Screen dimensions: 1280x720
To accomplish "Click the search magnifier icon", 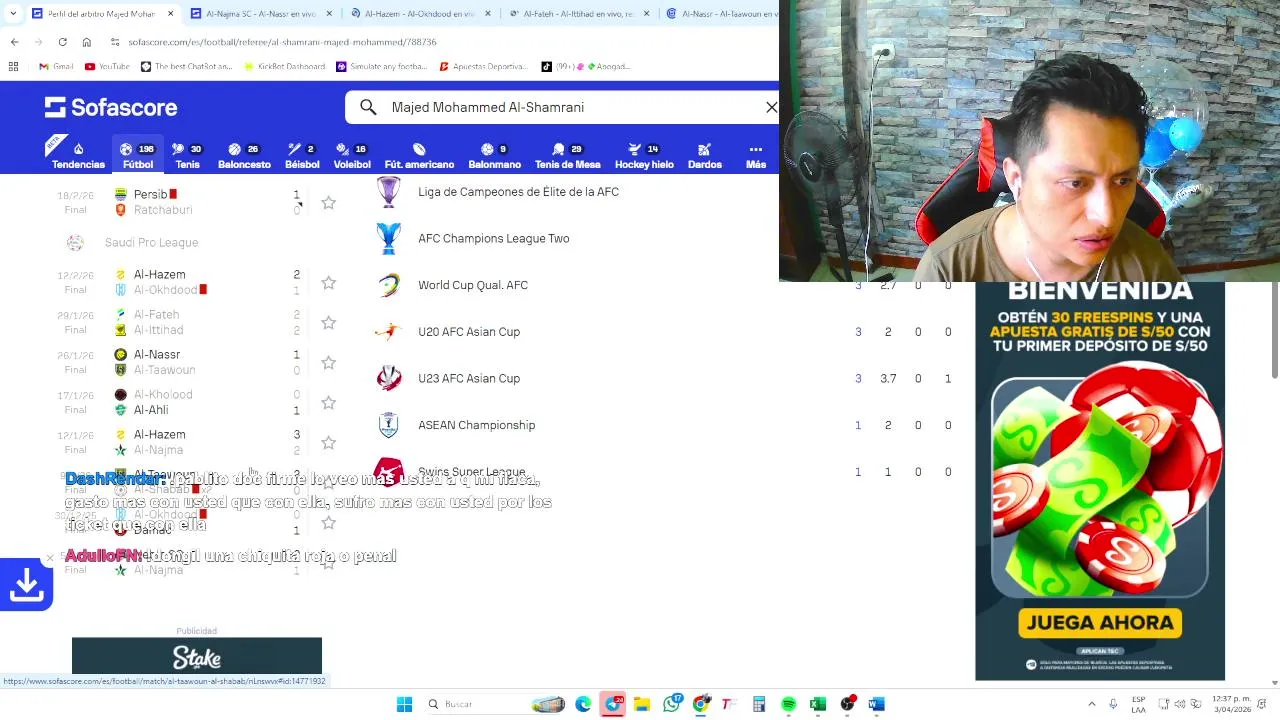I will (x=368, y=107).
